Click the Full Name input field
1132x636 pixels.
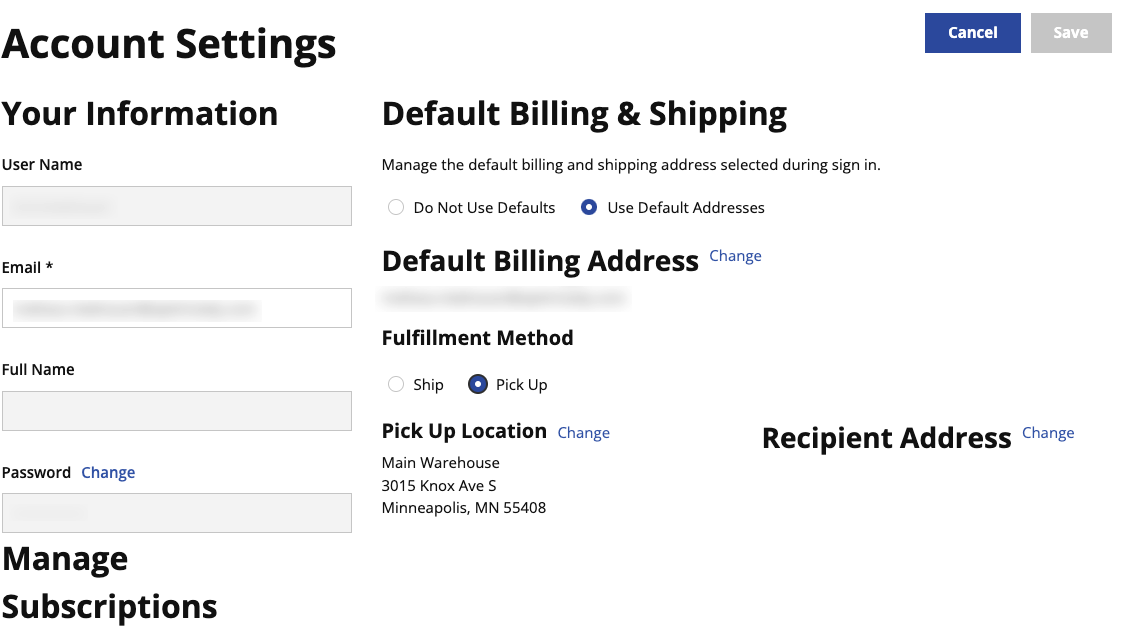point(176,411)
